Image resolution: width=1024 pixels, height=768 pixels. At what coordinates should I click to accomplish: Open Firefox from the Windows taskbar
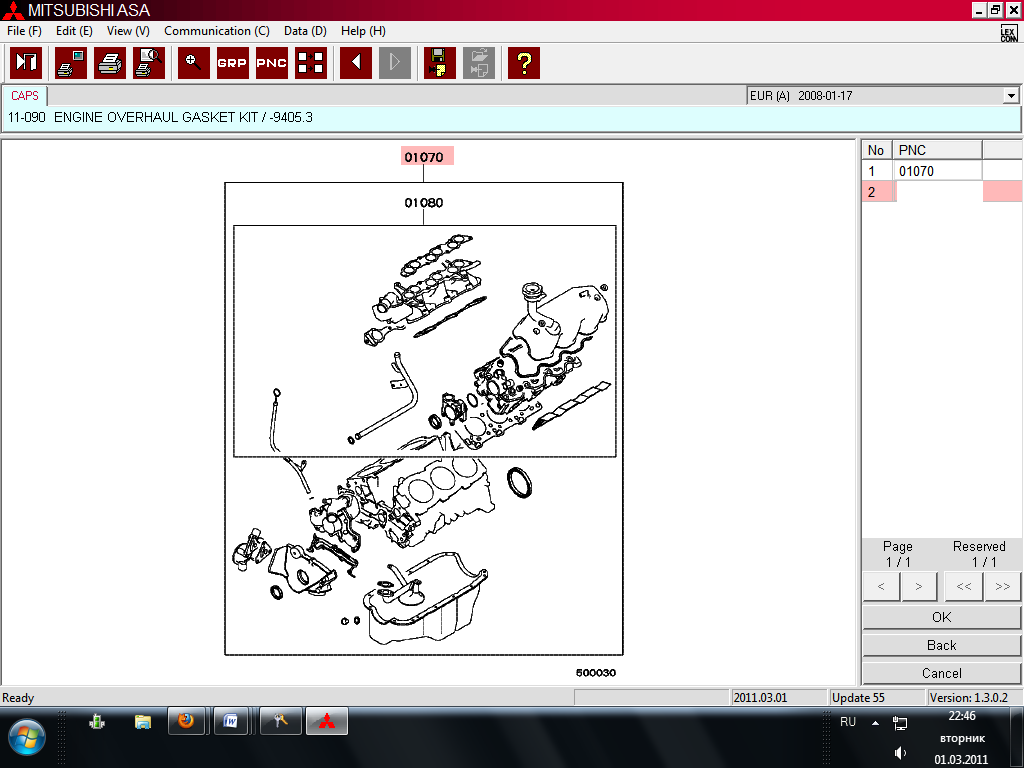(x=185, y=720)
